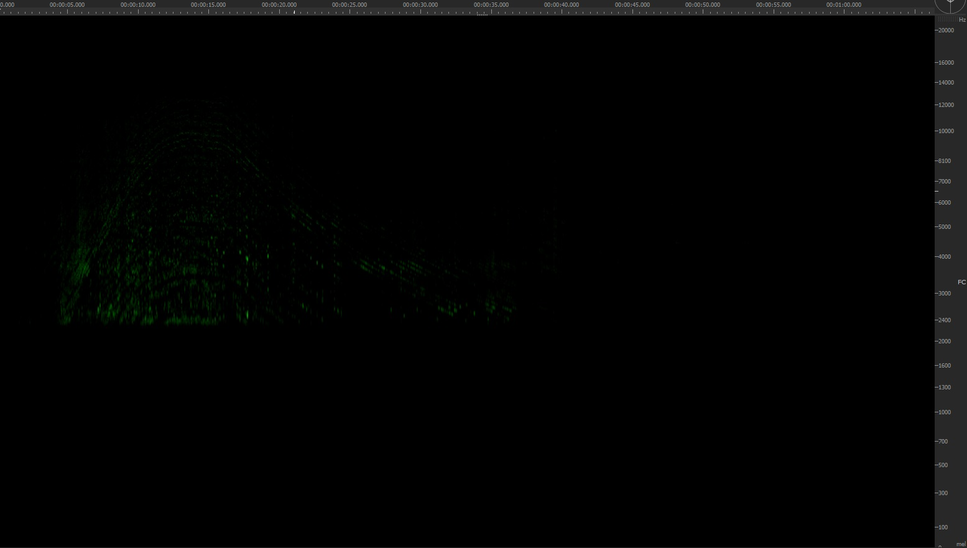967x548 pixels.
Task: Click the 00:00:40.000 mark on the time ruler
Action: pos(561,5)
